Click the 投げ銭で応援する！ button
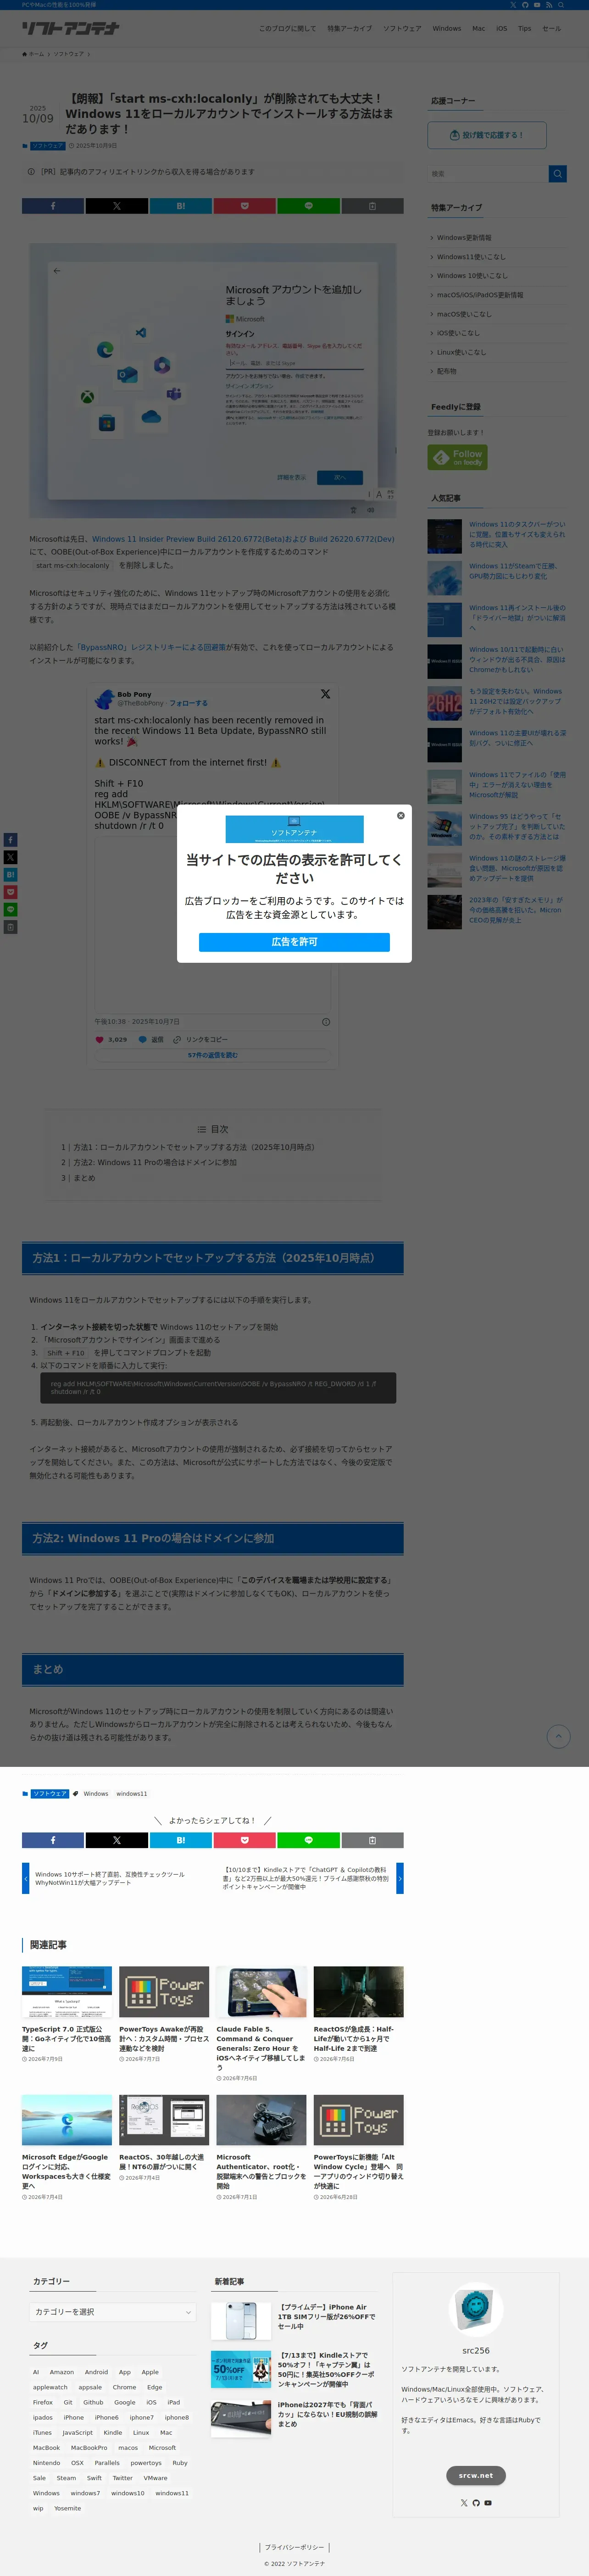Viewport: 589px width, 2576px height. click(487, 135)
